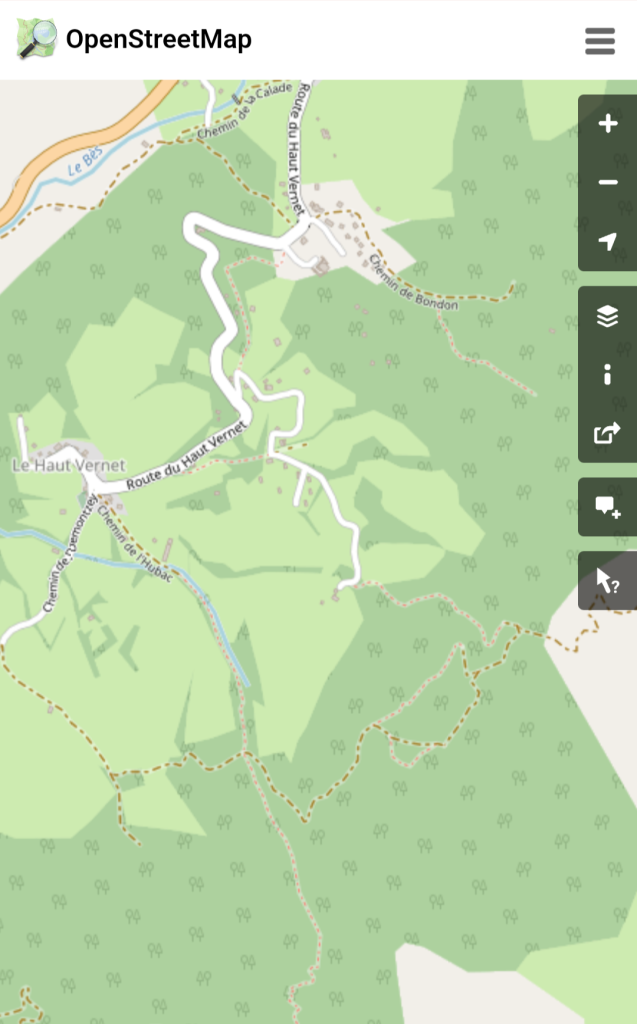Go to the OpenStreetMap home title
This screenshot has height=1024, width=637.
tap(159, 39)
